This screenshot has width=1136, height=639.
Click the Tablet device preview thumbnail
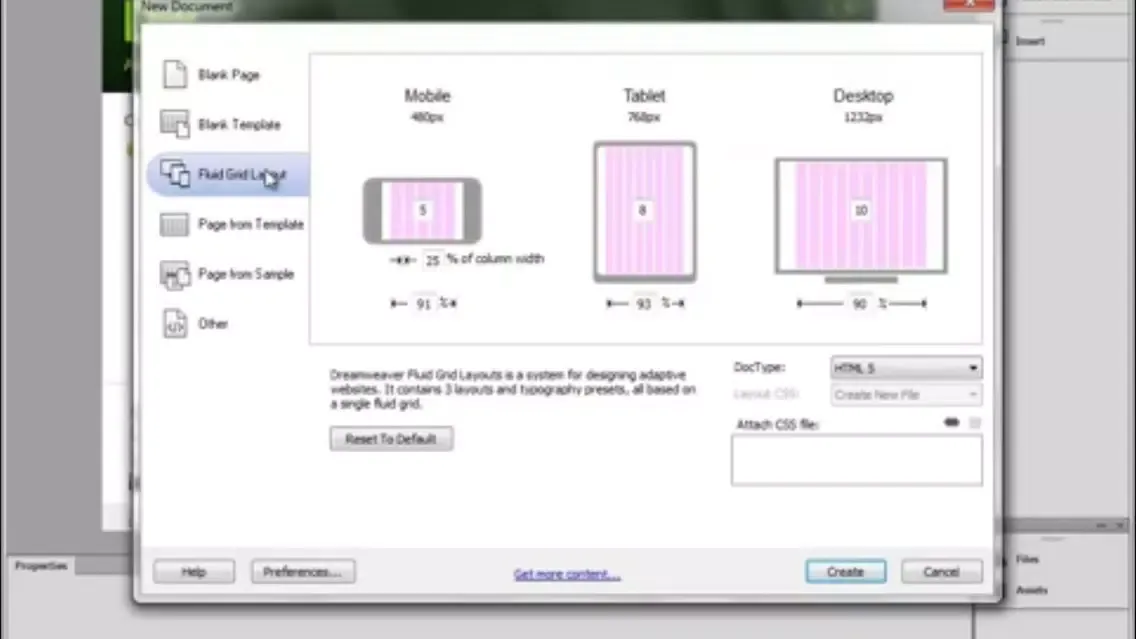point(645,212)
